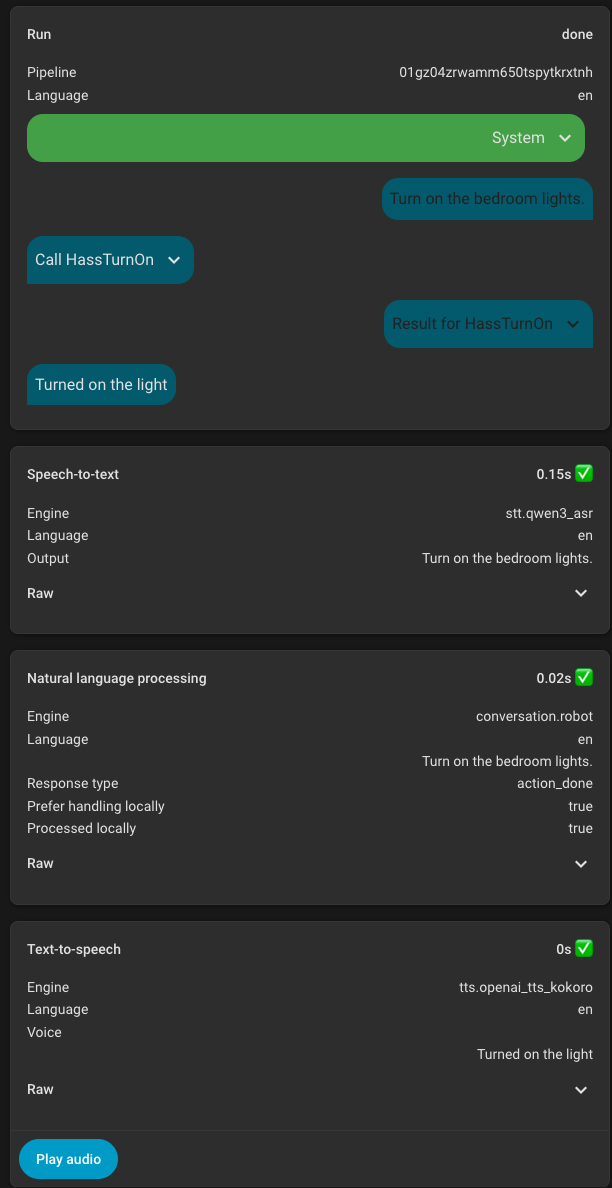This screenshot has height=1188, width=612.
Task: Click the Result for HassTurnOn label
Action: (472, 324)
